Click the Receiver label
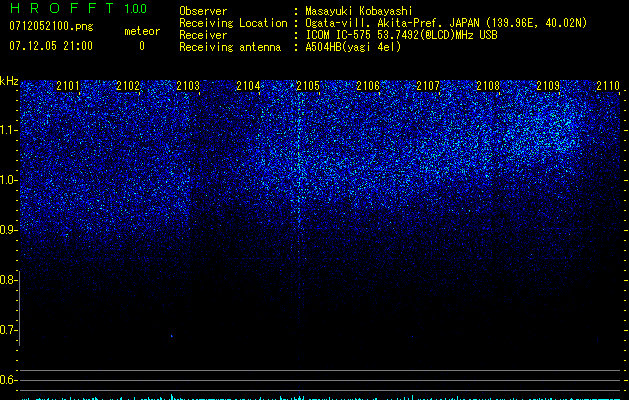Viewport: 629px width, 400px height. (x=203, y=35)
